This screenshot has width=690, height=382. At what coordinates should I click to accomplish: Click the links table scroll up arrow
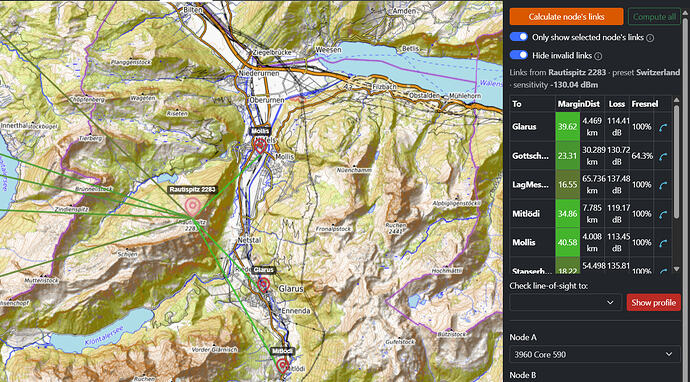(676, 101)
